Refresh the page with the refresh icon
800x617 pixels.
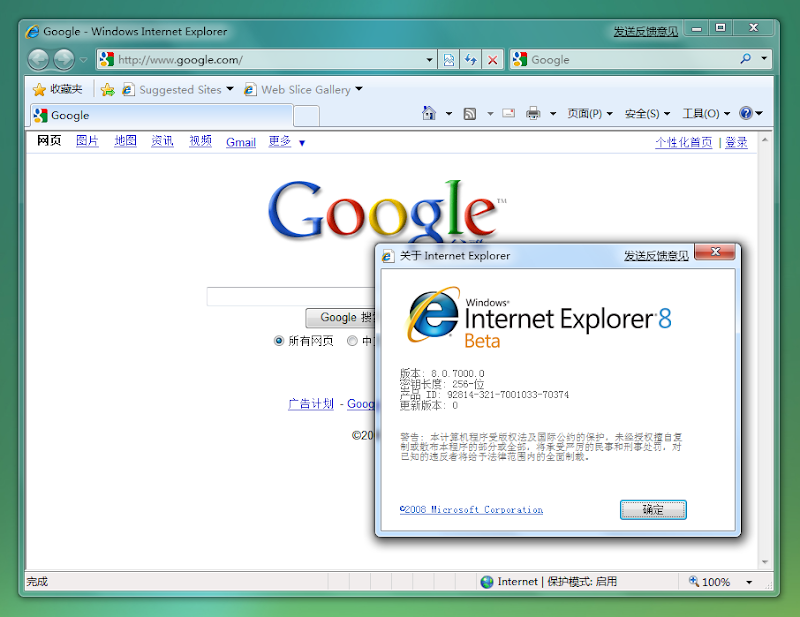[470, 60]
